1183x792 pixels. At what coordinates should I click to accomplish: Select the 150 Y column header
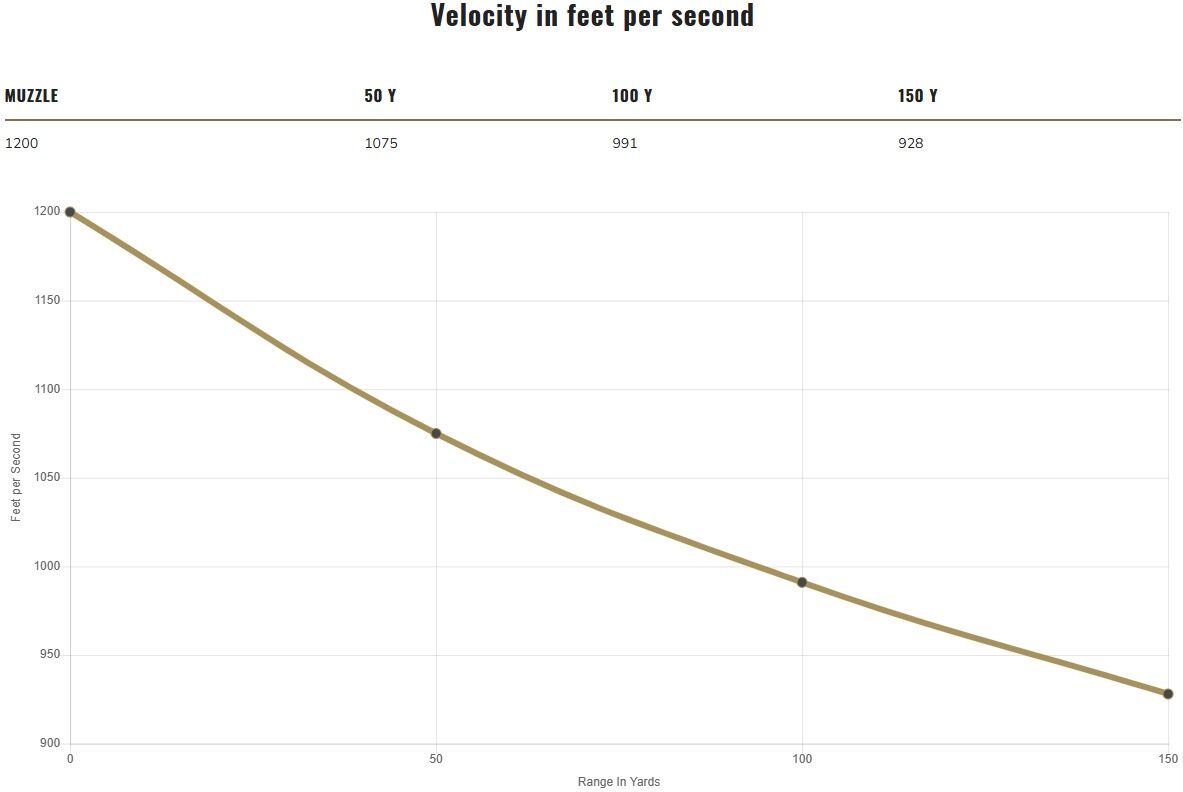coord(918,96)
